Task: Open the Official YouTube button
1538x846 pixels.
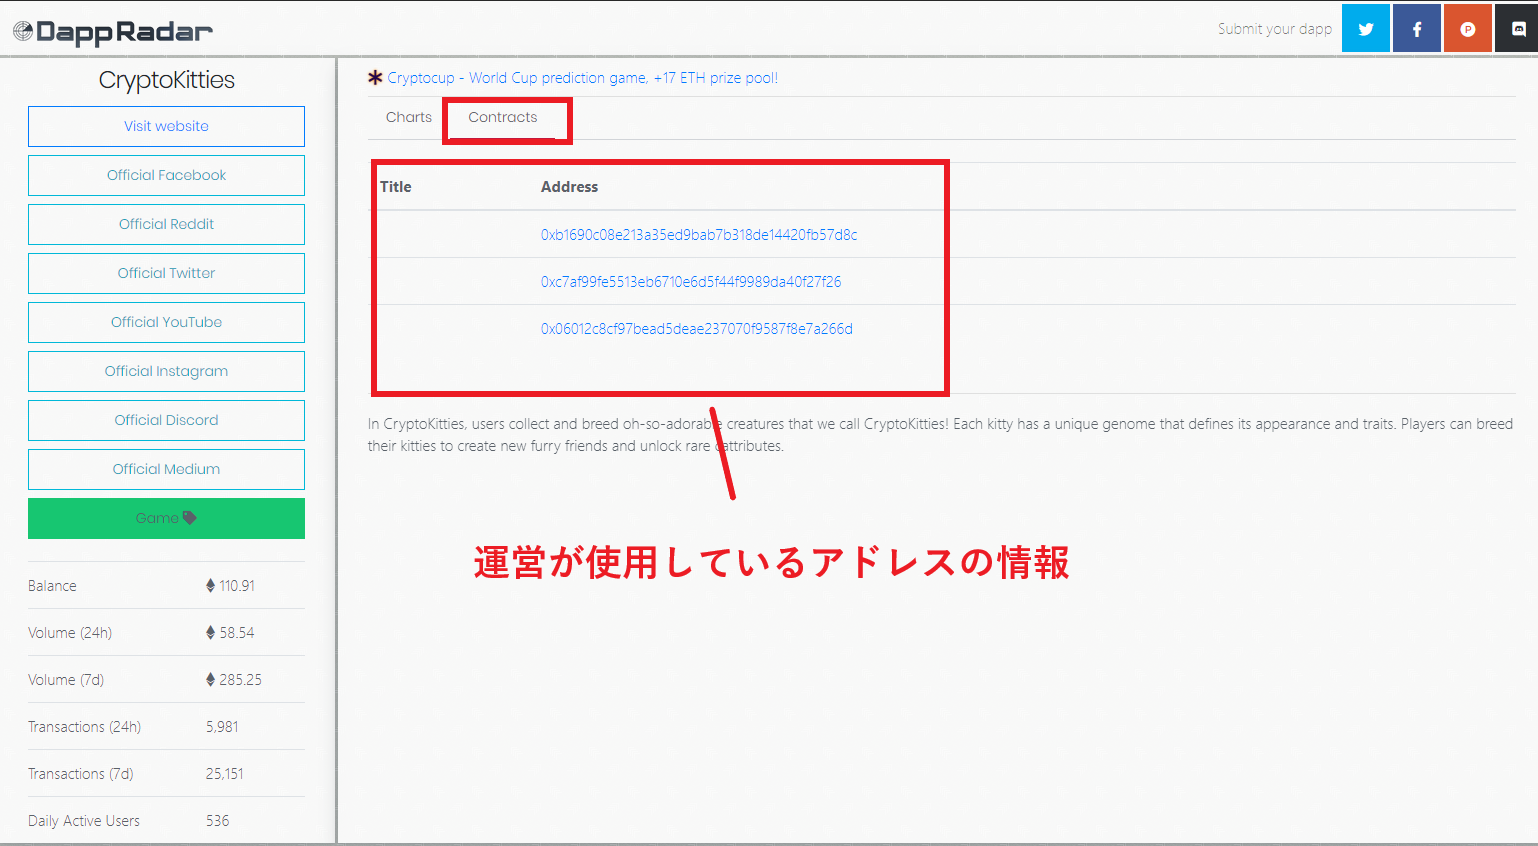Action: tap(166, 322)
